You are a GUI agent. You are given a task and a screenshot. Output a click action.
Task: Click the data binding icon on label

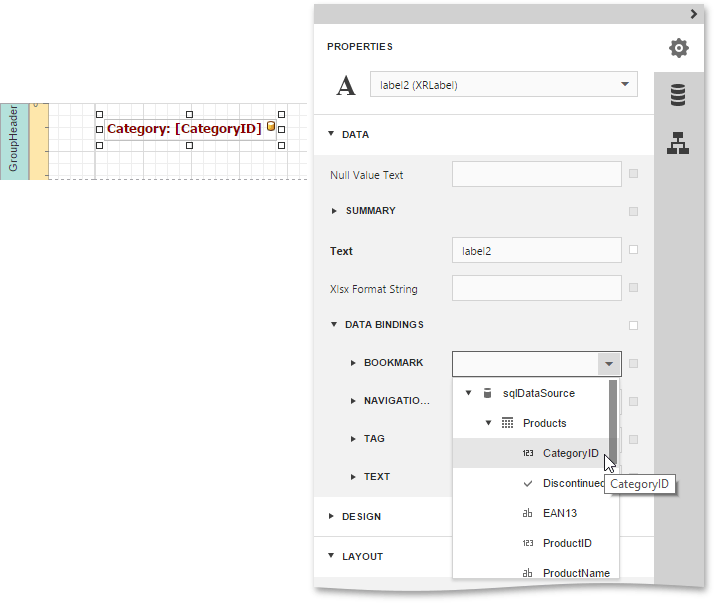click(x=271, y=126)
